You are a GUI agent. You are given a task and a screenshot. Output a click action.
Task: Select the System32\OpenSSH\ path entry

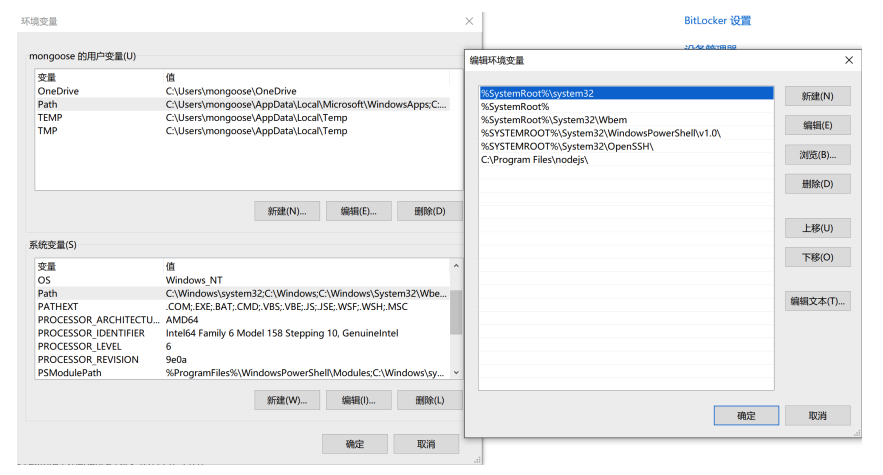point(626,147)
